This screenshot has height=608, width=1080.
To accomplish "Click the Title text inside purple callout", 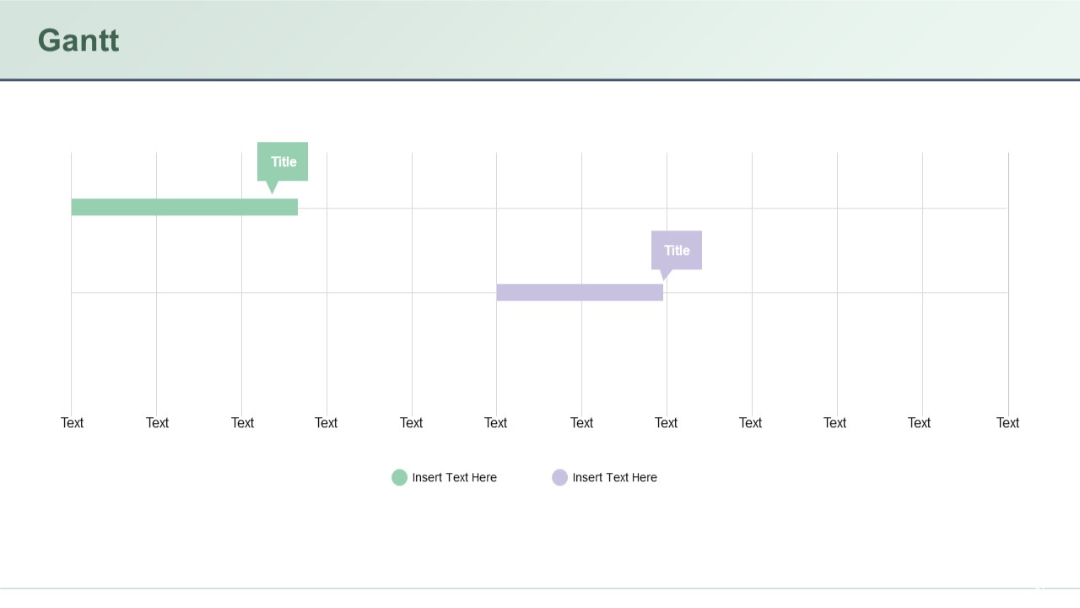I will [x=677, y=250].
